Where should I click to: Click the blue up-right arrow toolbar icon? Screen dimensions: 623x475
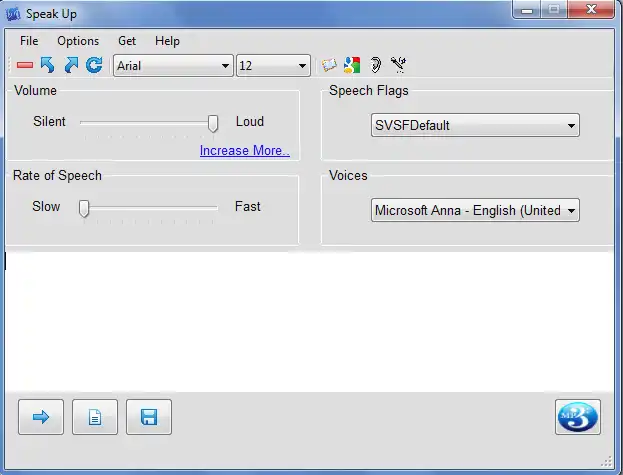[71, 65]
